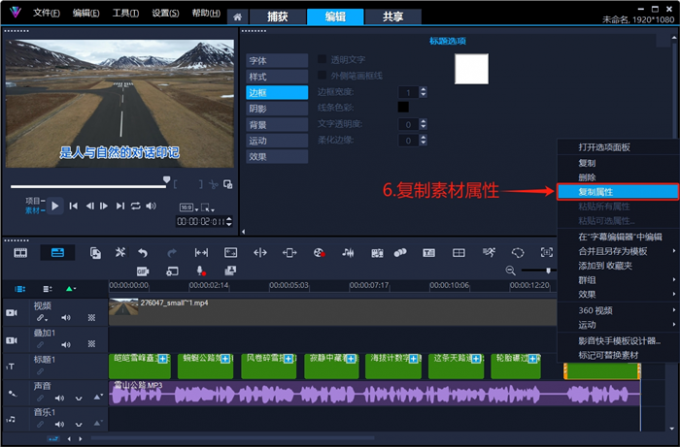Switch to timeline view
680x447 pixels.
[57, 253]
